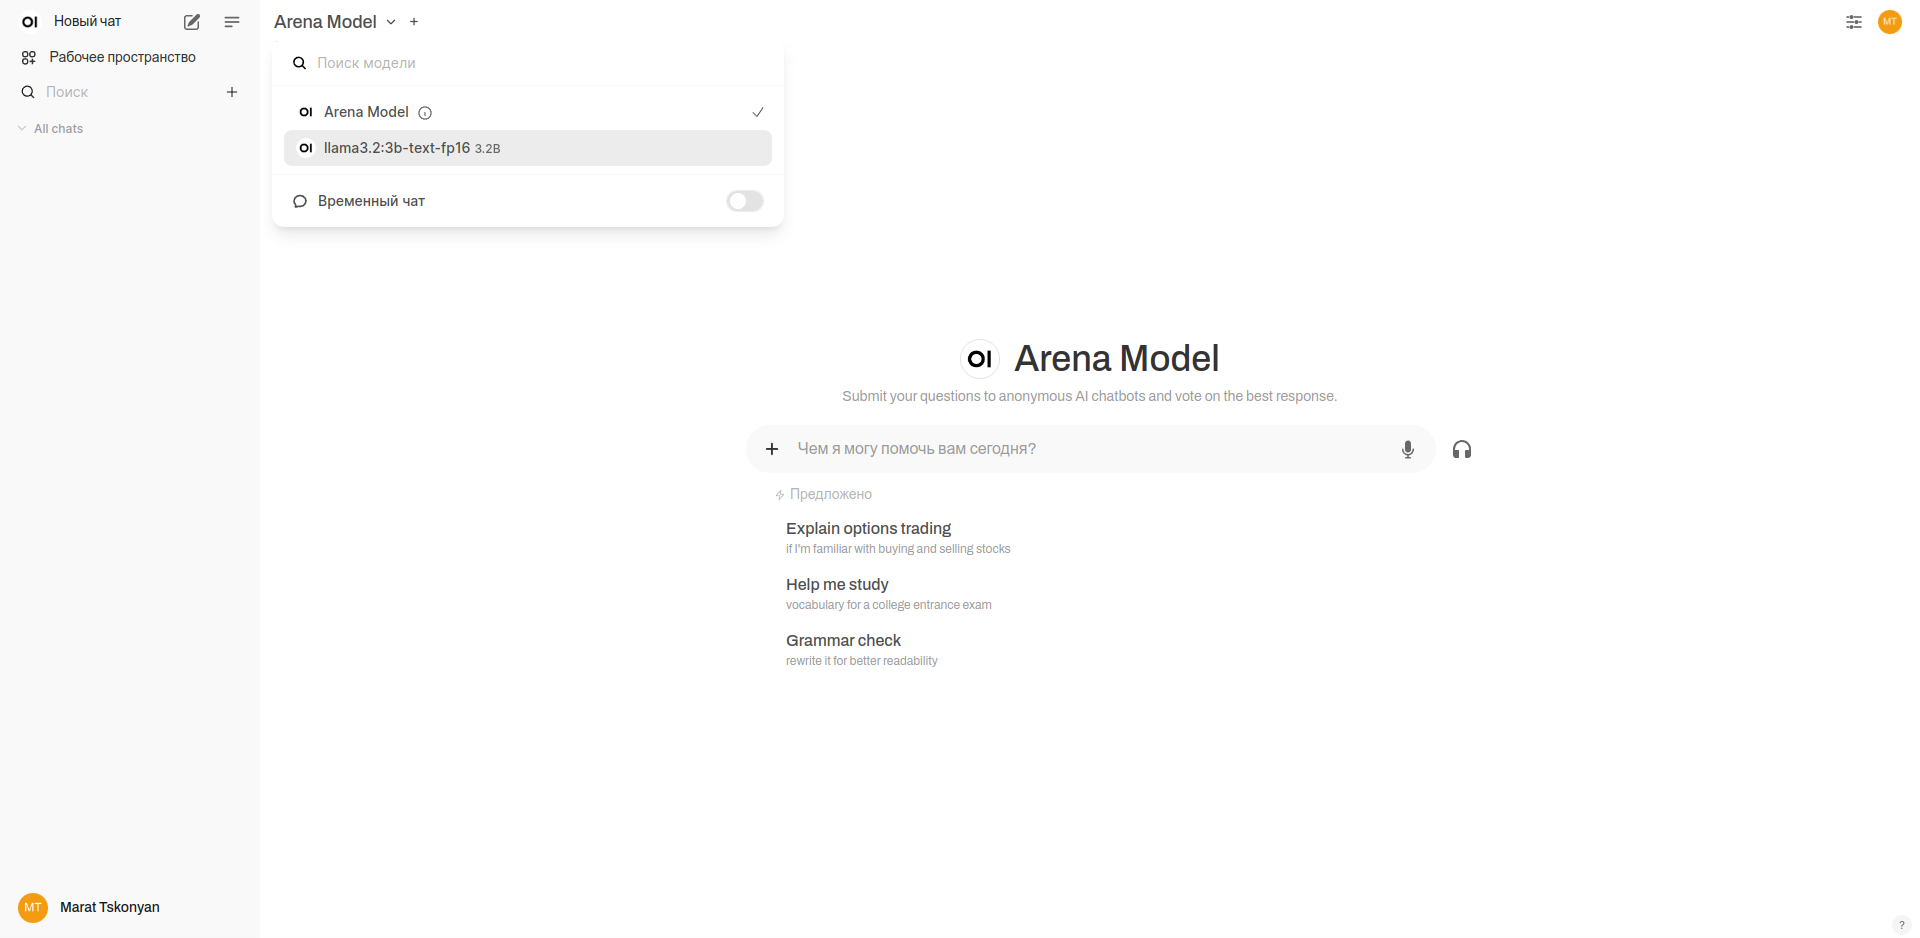Toggle sidebar with the lines icon

tap(232, 22)
